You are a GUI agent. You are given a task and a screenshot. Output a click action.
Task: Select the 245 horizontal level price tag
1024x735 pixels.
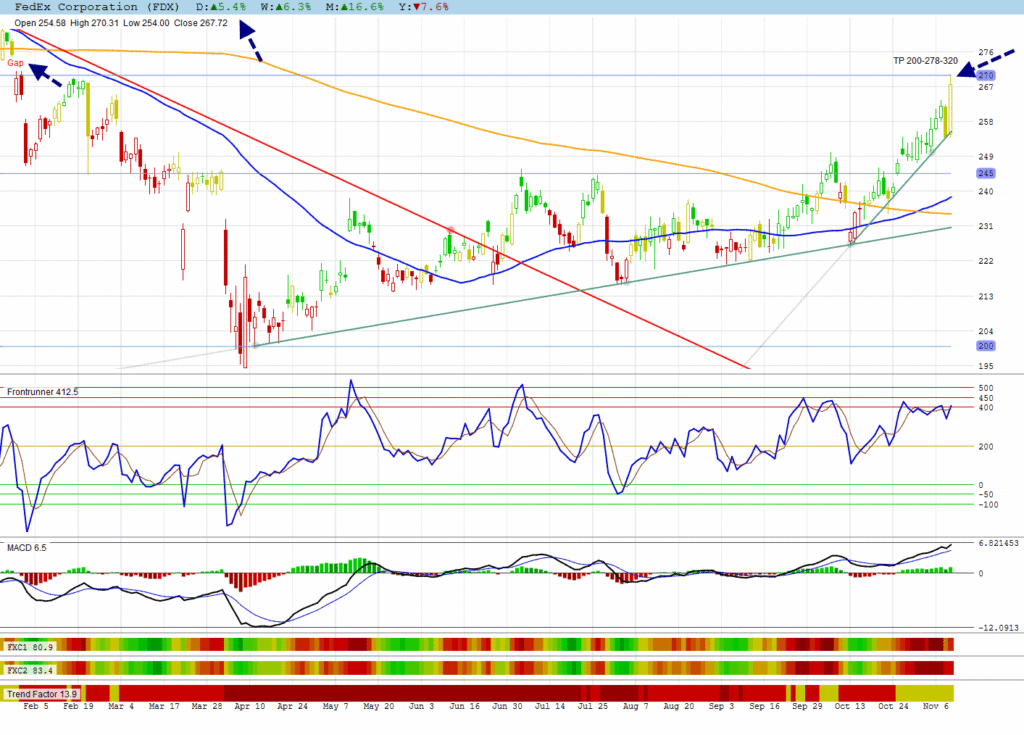986,173
